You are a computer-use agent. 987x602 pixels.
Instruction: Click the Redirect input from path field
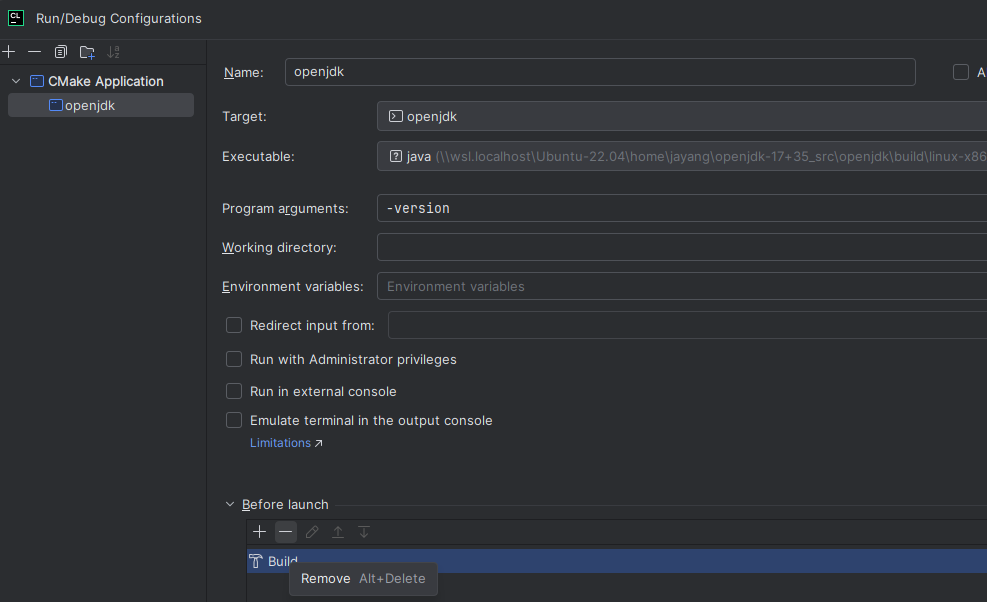click(x=687, y=325)
